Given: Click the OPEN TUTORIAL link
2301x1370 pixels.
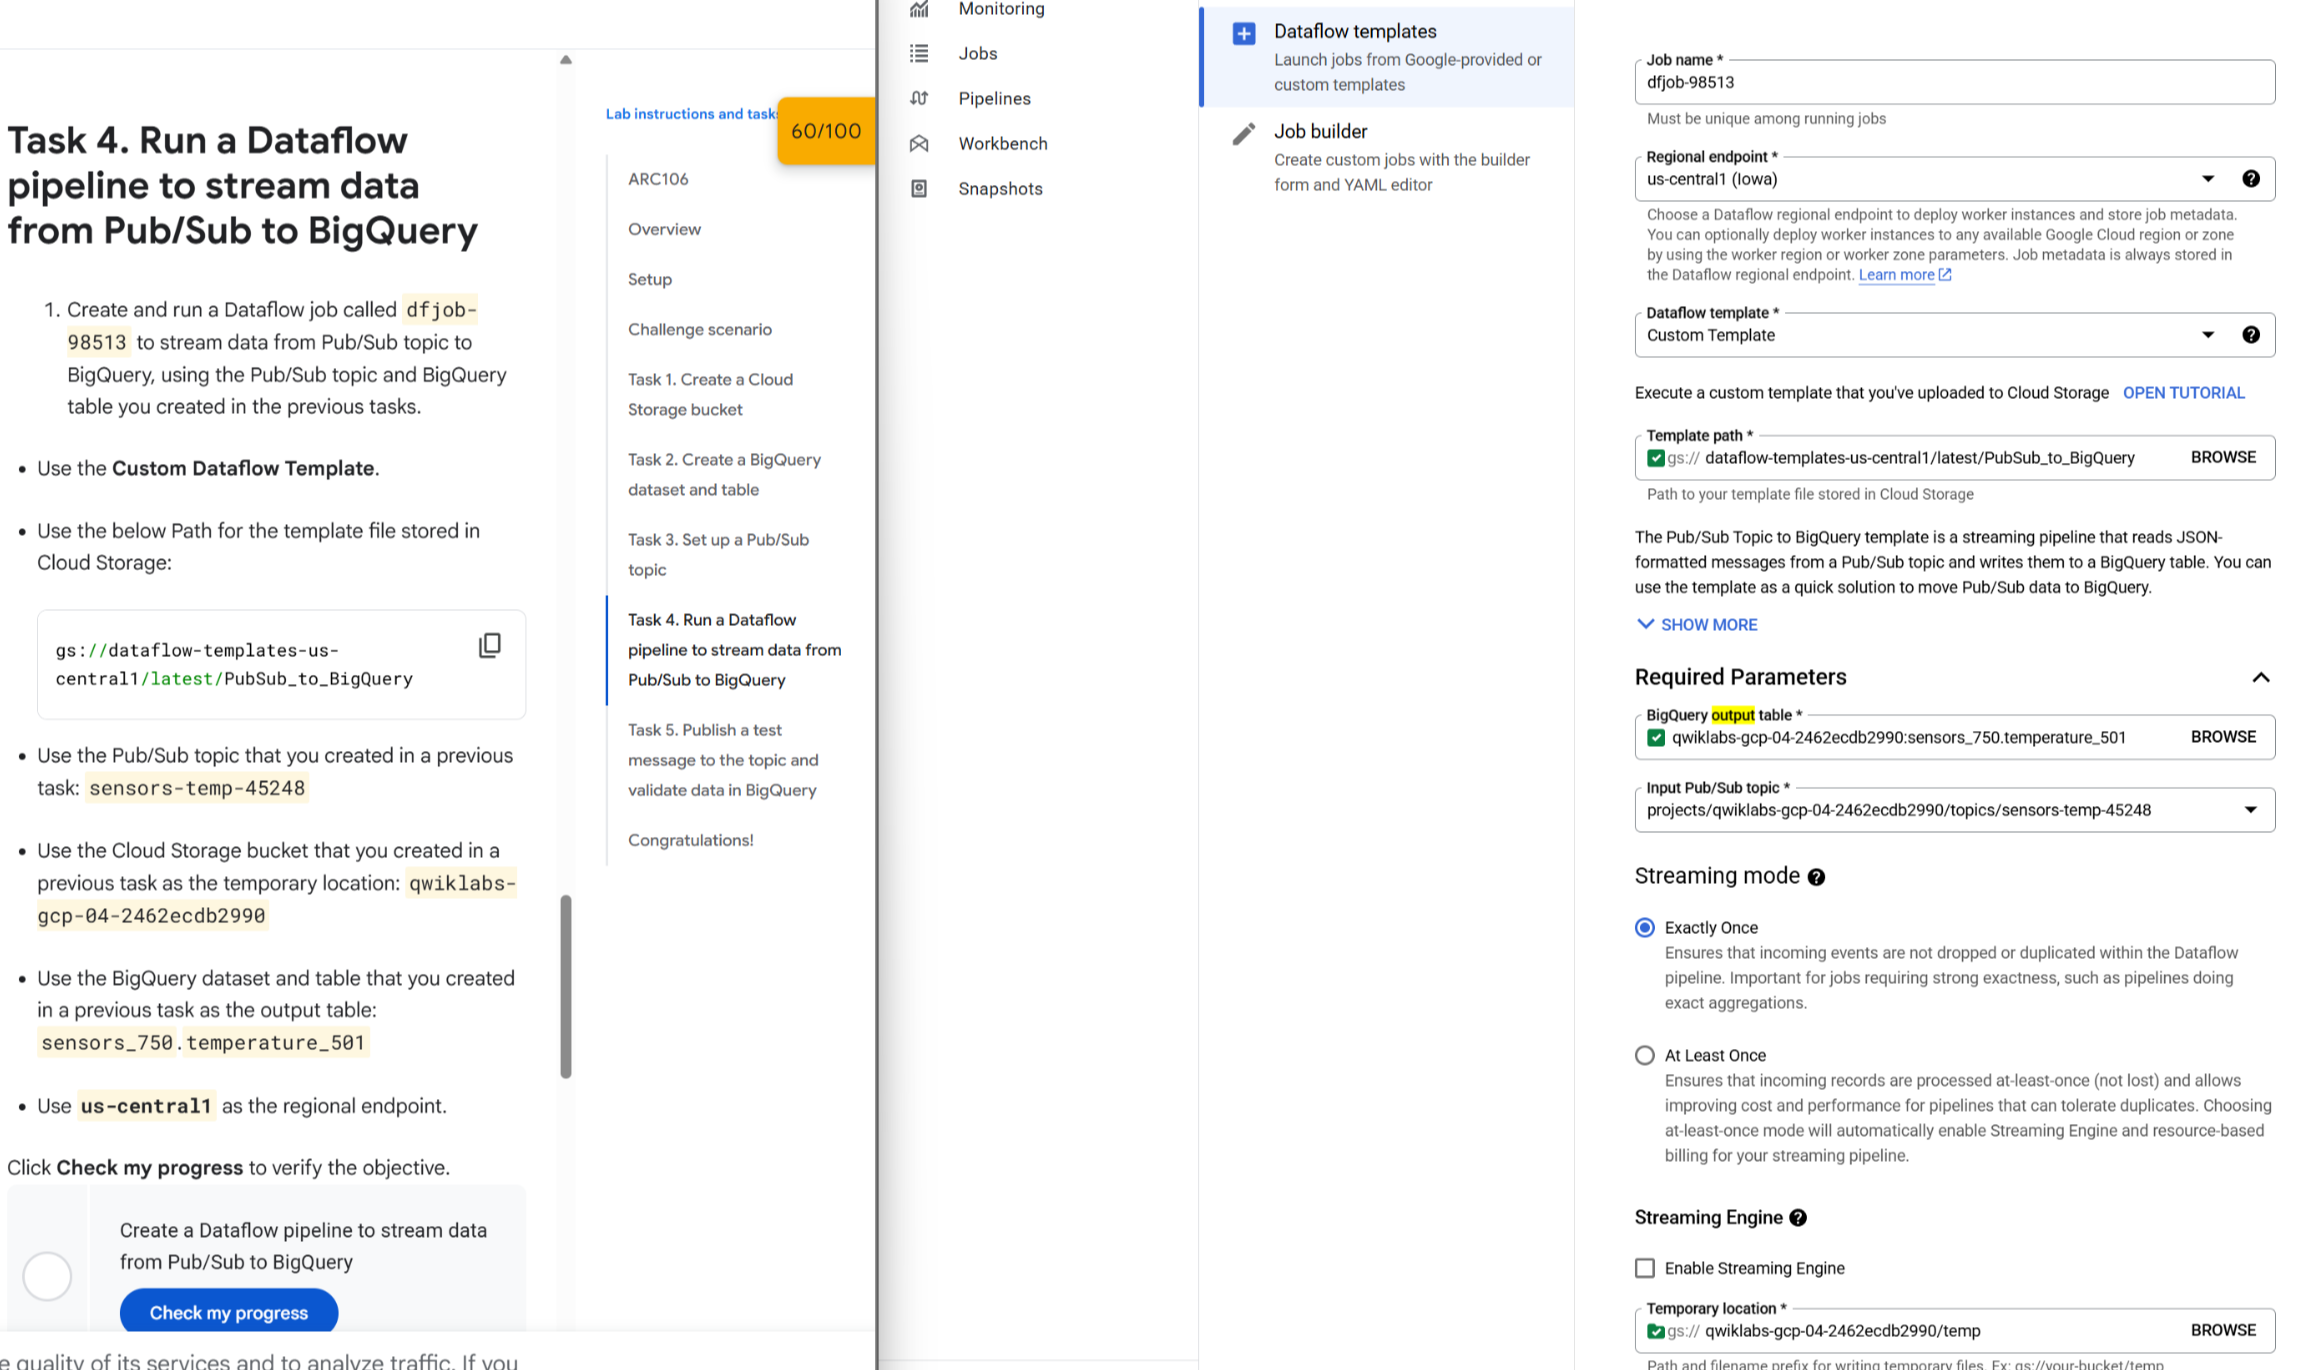Looking at the screenshot, I should point(2183,393).
